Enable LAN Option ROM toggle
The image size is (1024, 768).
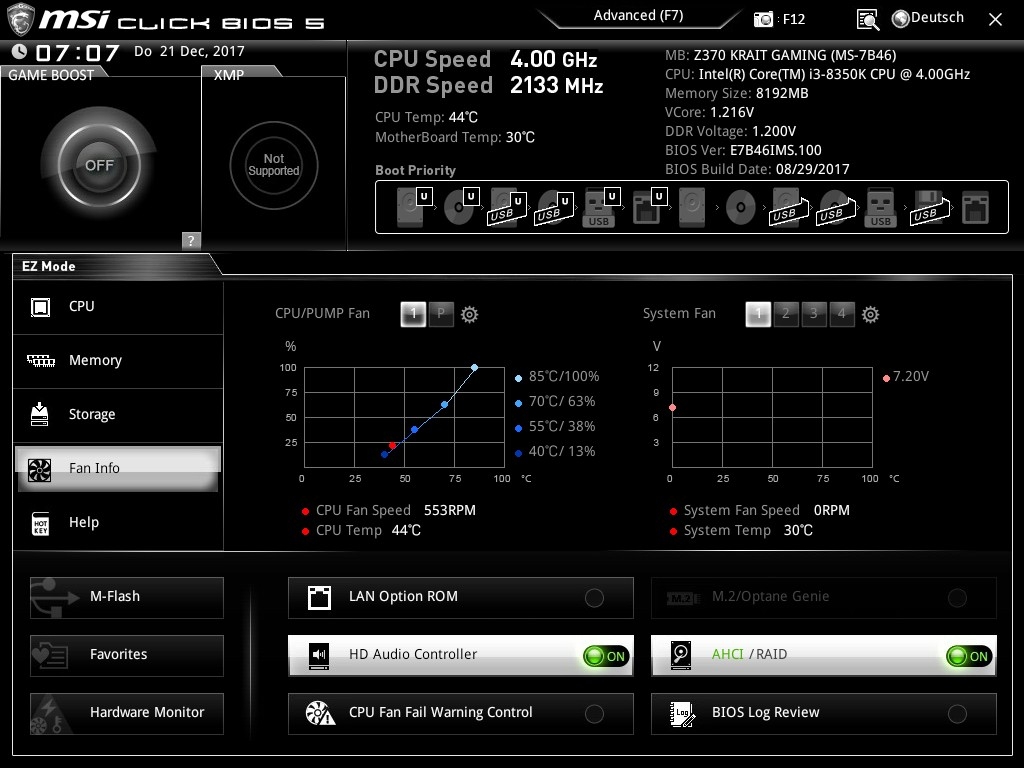[x=594, y=598]
